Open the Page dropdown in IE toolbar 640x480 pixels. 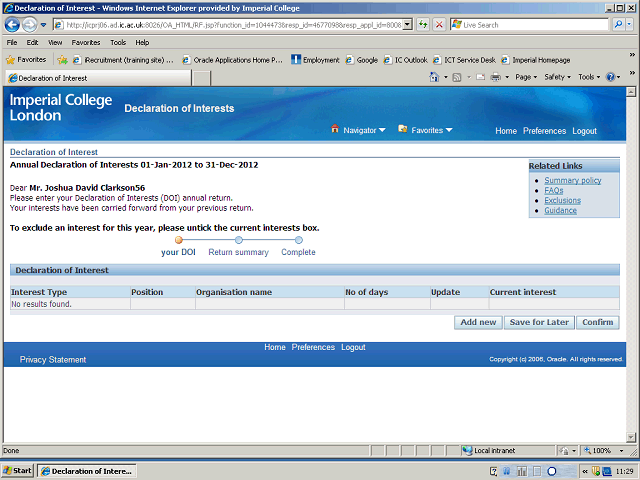pos(526,77)
